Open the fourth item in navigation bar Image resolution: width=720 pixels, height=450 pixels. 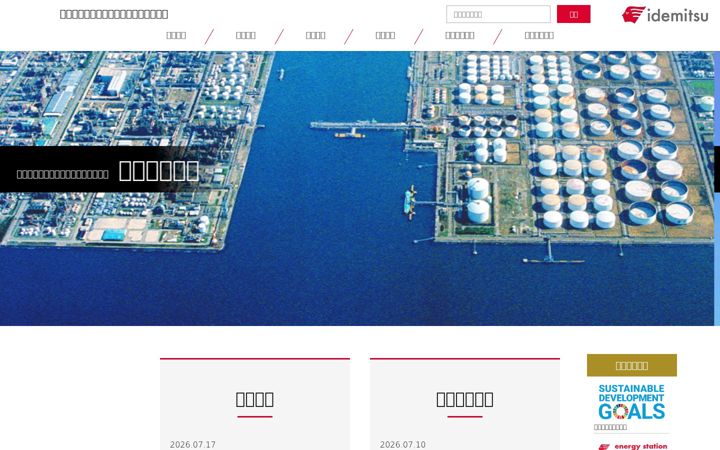[x=385, y=35]
